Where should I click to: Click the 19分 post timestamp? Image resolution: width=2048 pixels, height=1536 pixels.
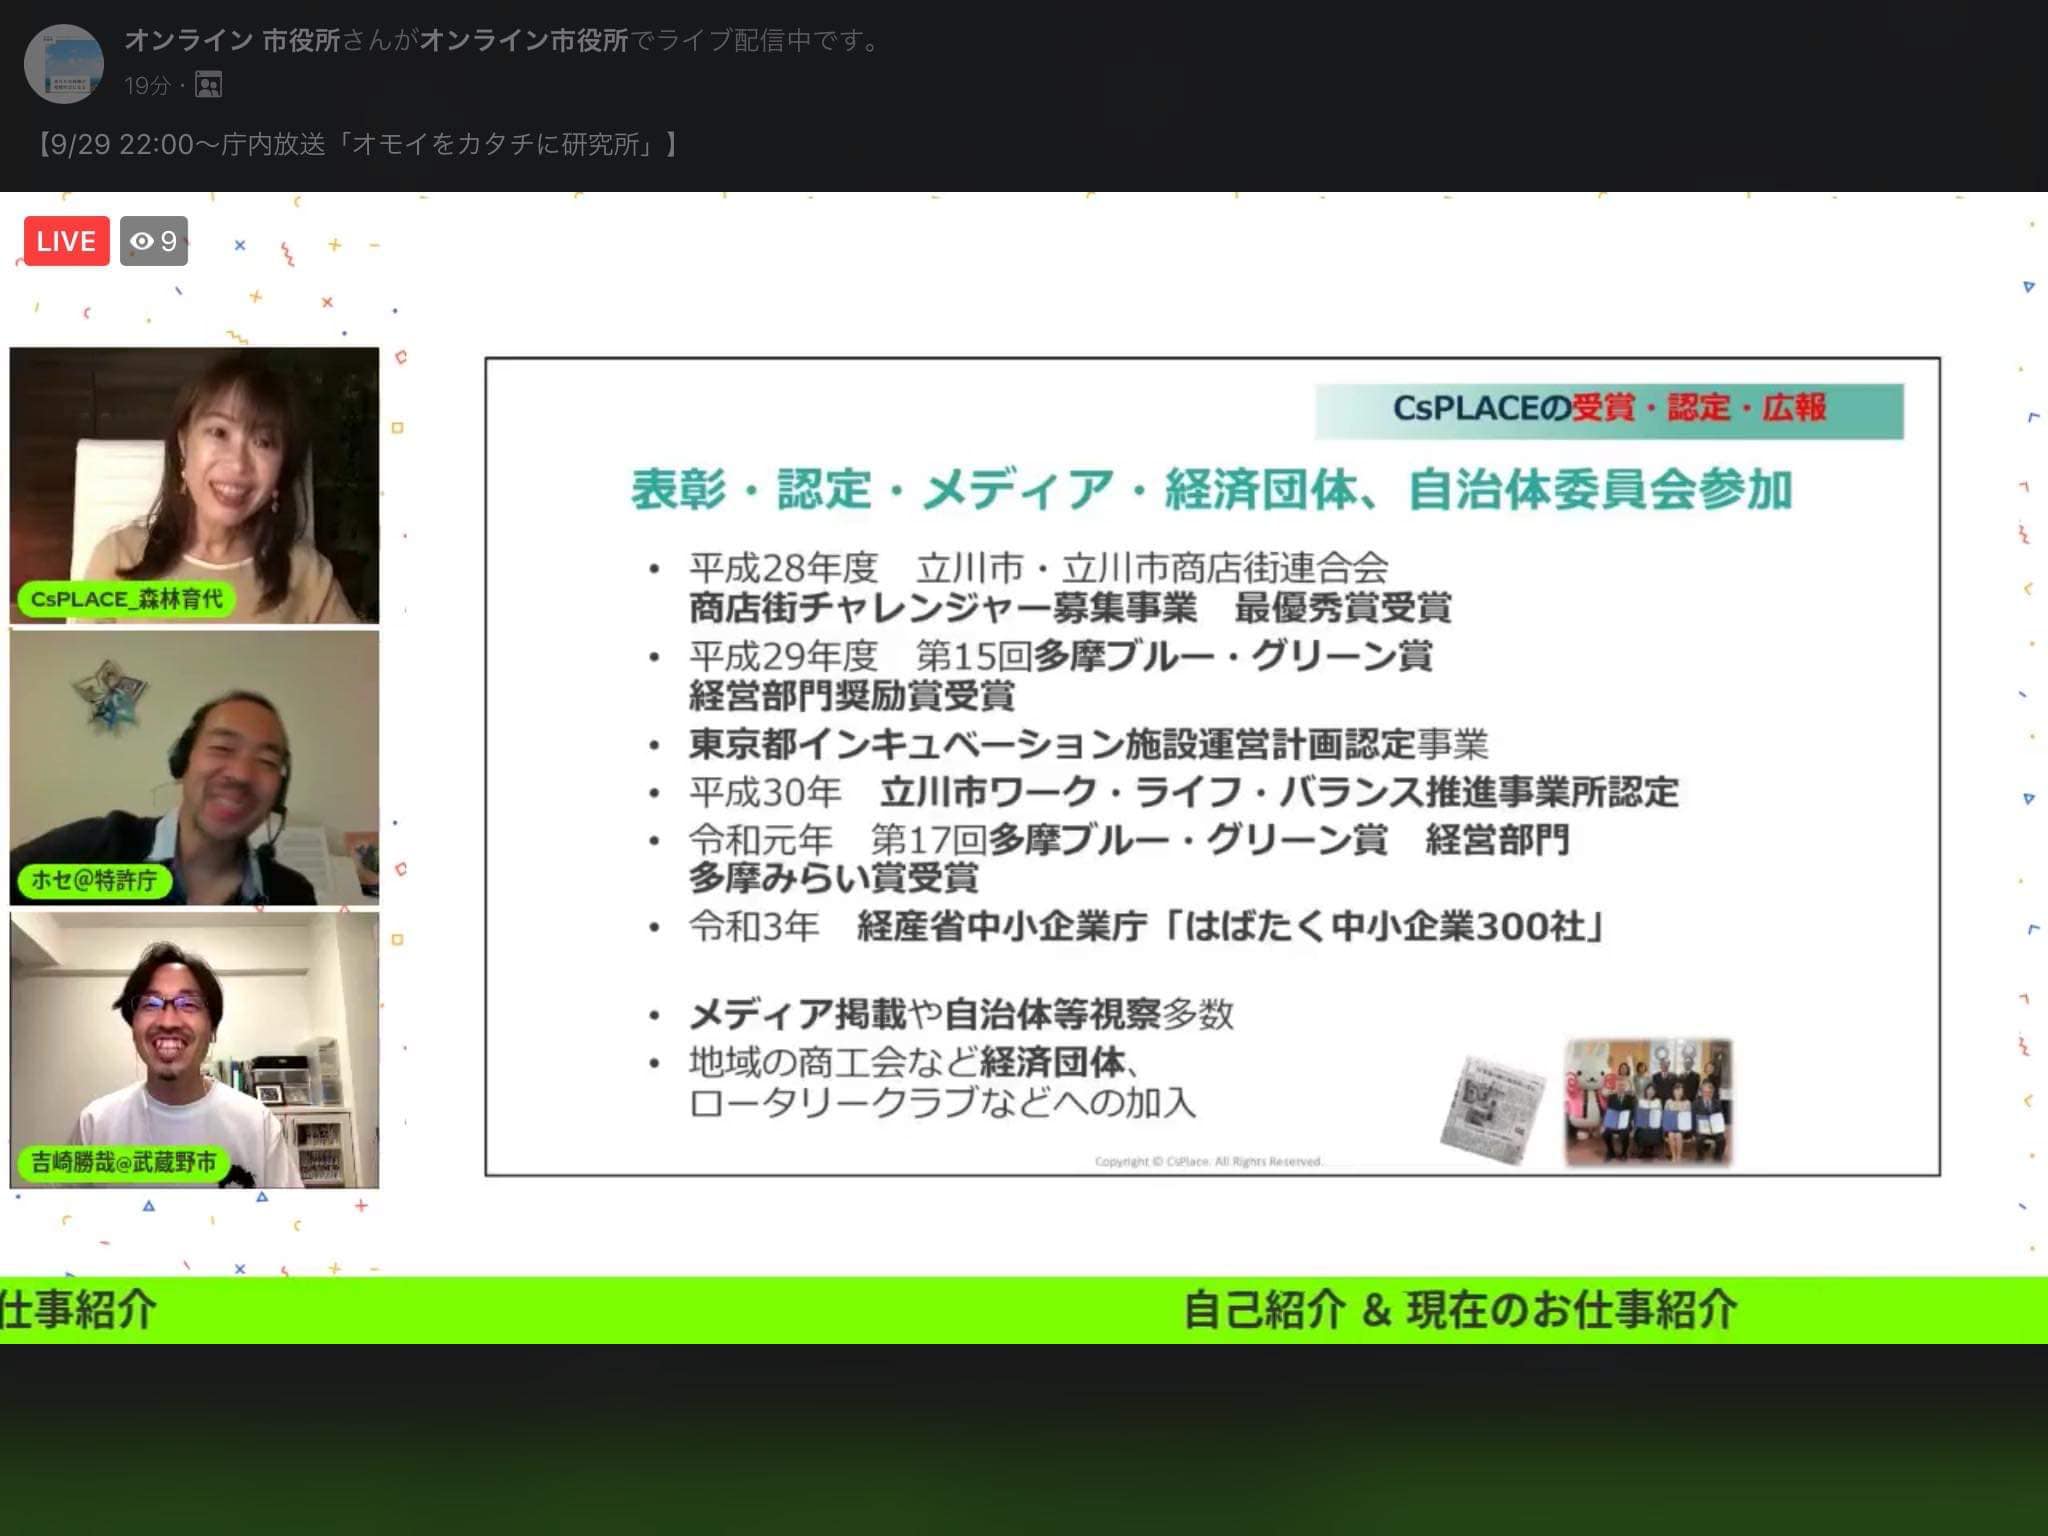(x=146, y=86)
